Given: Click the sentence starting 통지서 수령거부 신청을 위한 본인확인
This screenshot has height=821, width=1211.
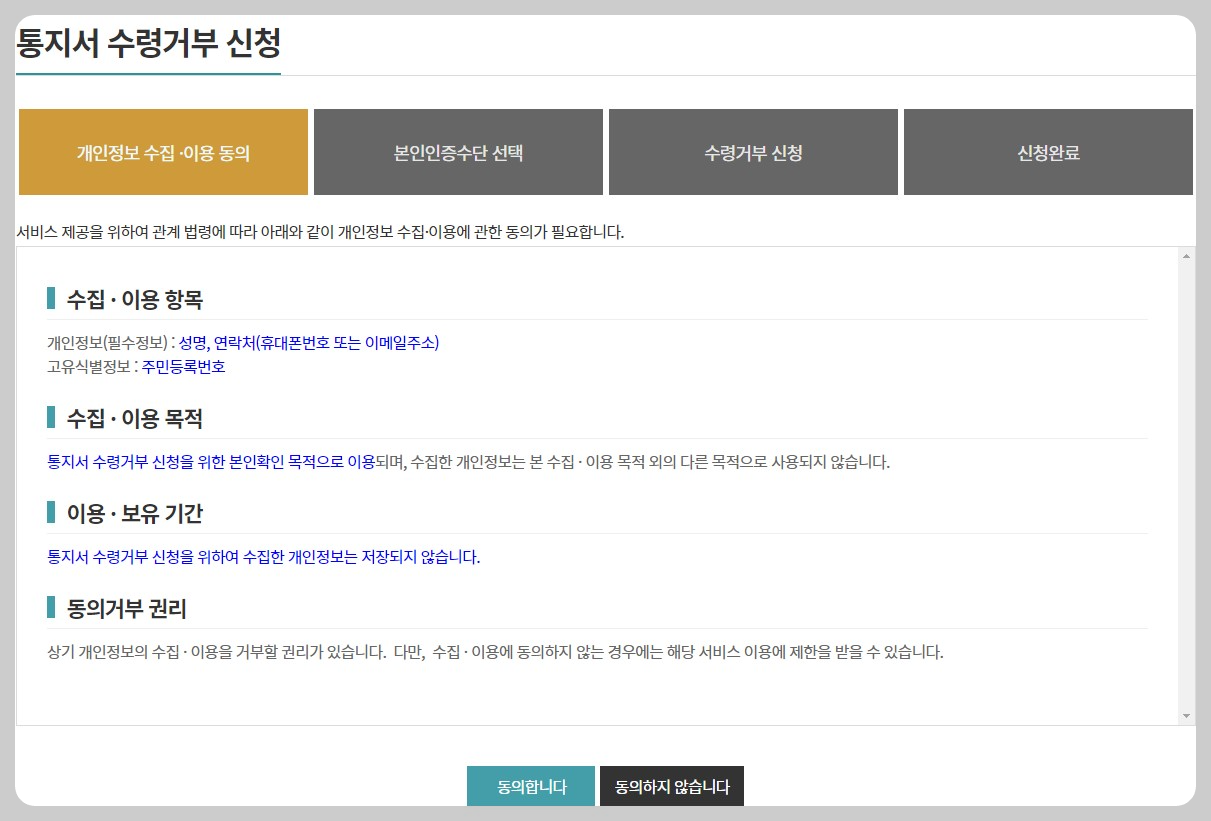Looking at the screenshot, I should coord(468,462).
